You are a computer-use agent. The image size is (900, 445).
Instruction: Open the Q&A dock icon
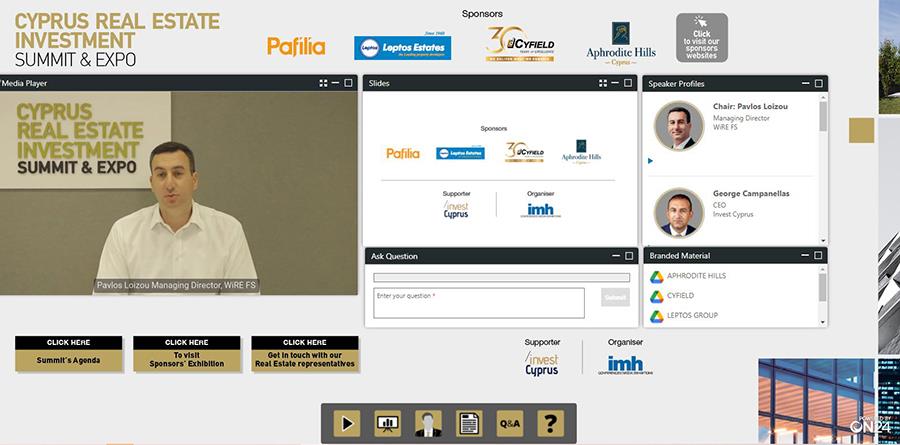[510, 423]
